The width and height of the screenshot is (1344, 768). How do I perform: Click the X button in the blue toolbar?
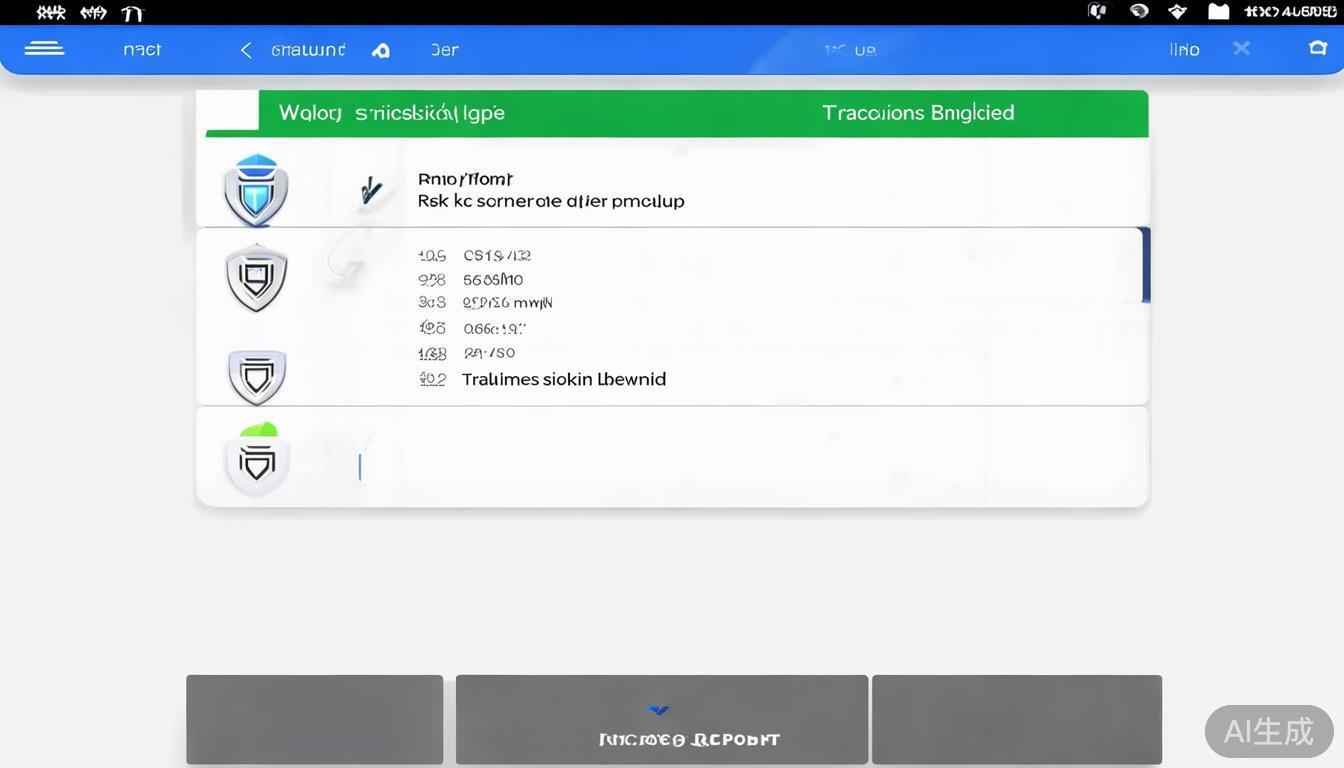[1241, 48]
